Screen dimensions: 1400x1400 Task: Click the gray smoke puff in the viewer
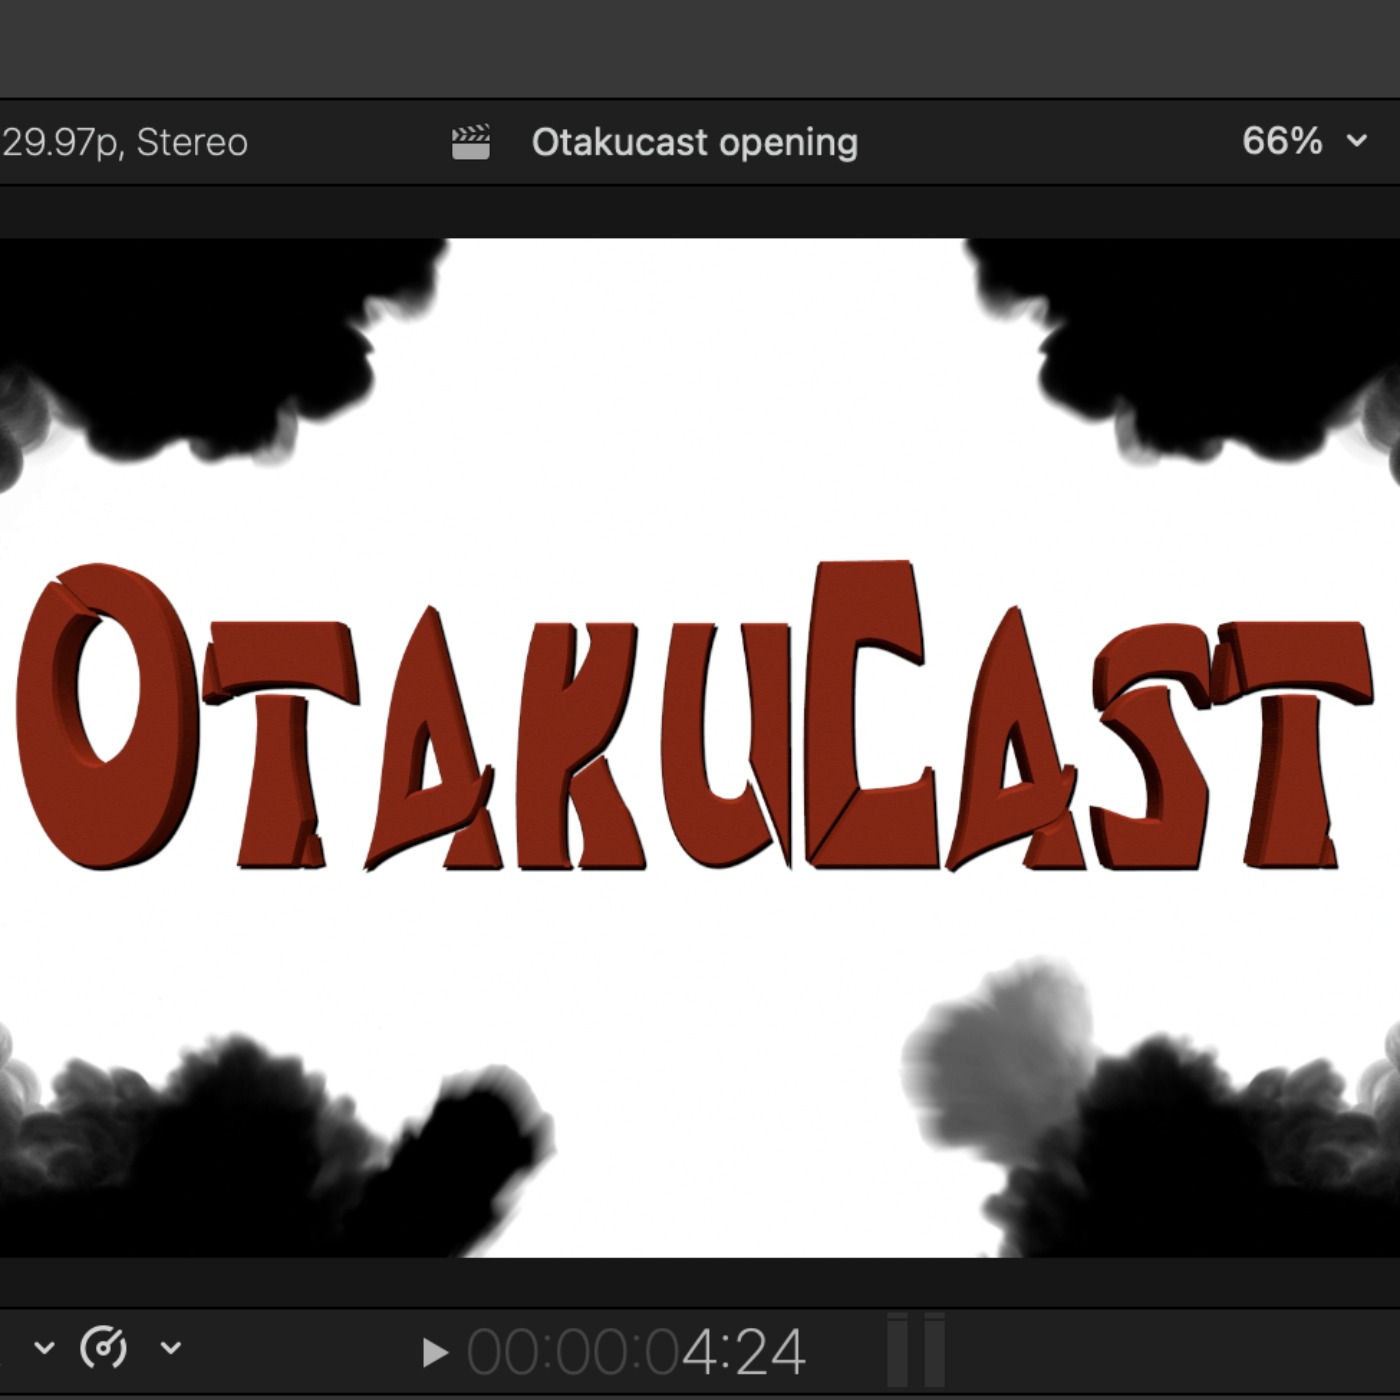(x=1000, y=1050)
